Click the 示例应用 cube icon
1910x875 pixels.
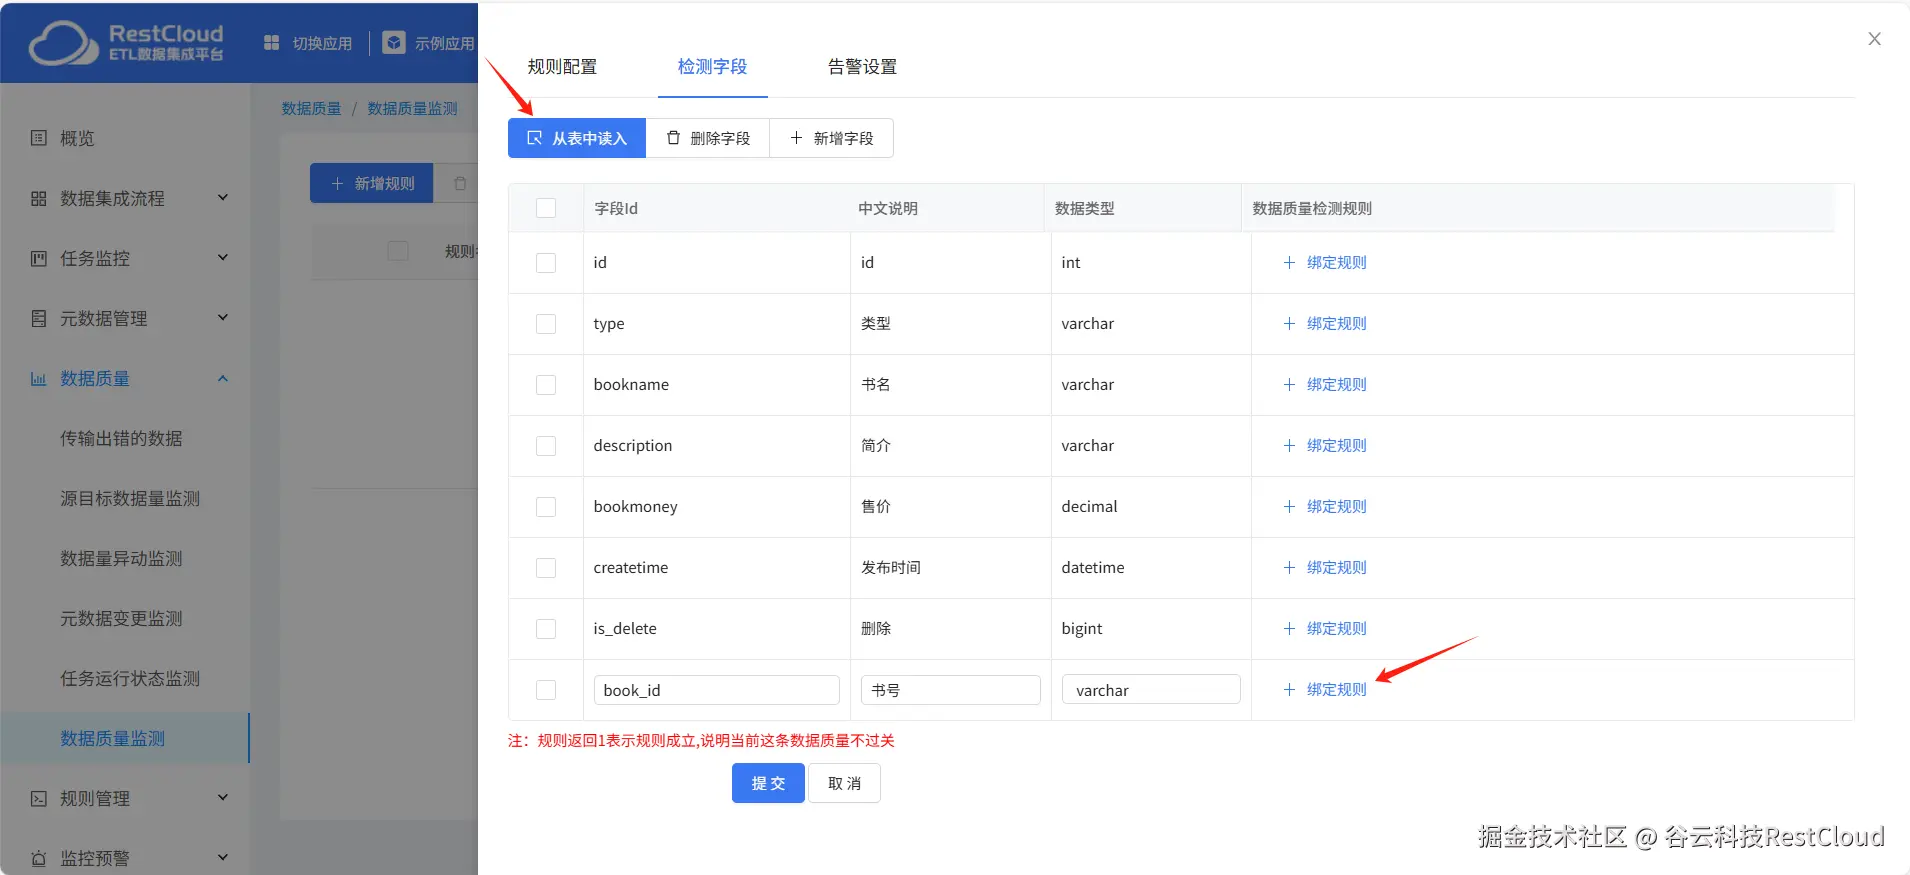click(x=394, y=42)
